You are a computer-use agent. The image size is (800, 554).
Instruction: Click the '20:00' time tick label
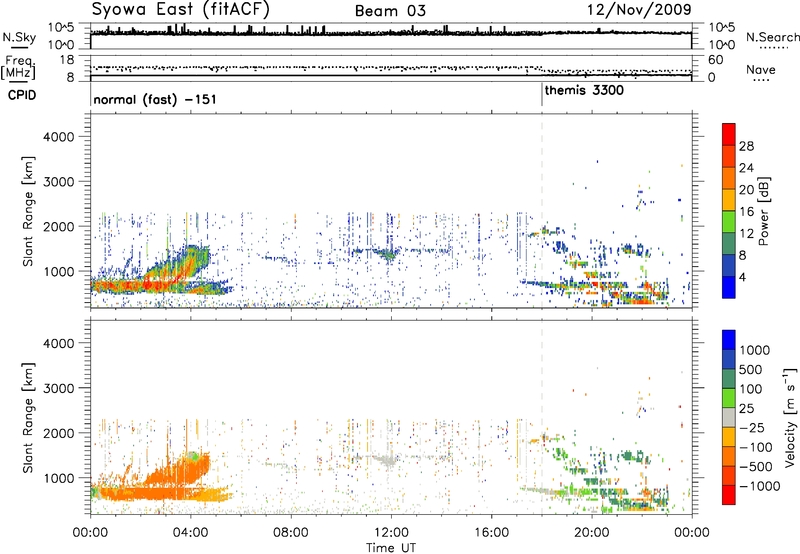(x=591, y=533)
